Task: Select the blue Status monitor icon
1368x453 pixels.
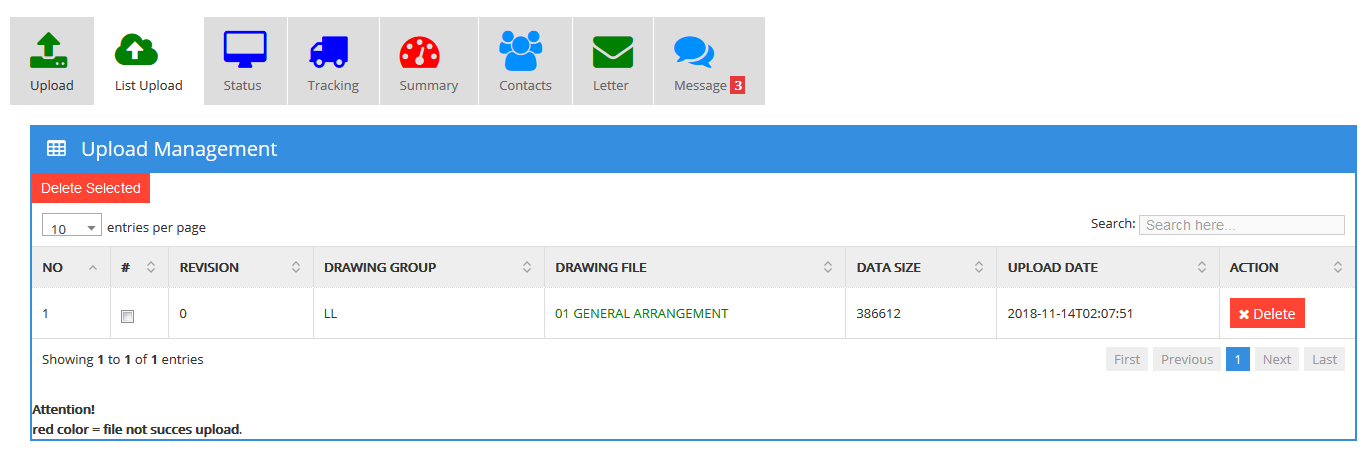Action: click(244, 49)
